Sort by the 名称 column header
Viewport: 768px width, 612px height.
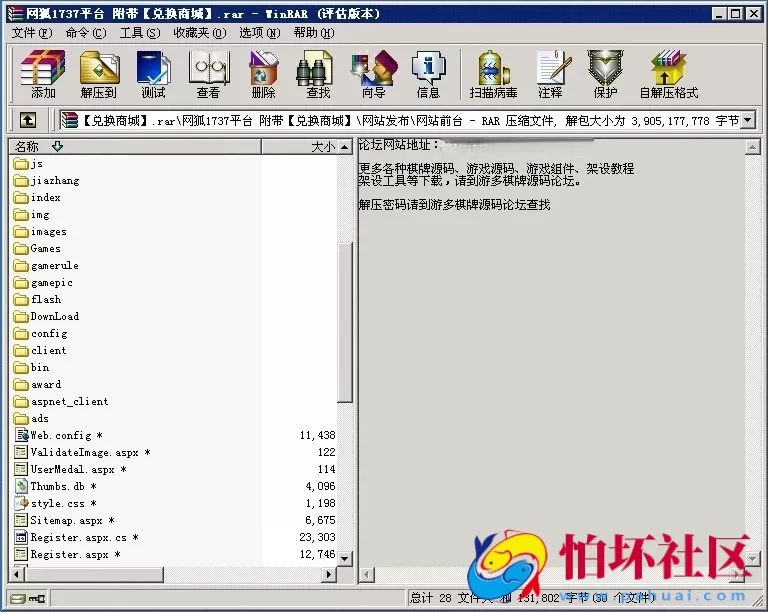pyautogui.click(x=135, y=146)
